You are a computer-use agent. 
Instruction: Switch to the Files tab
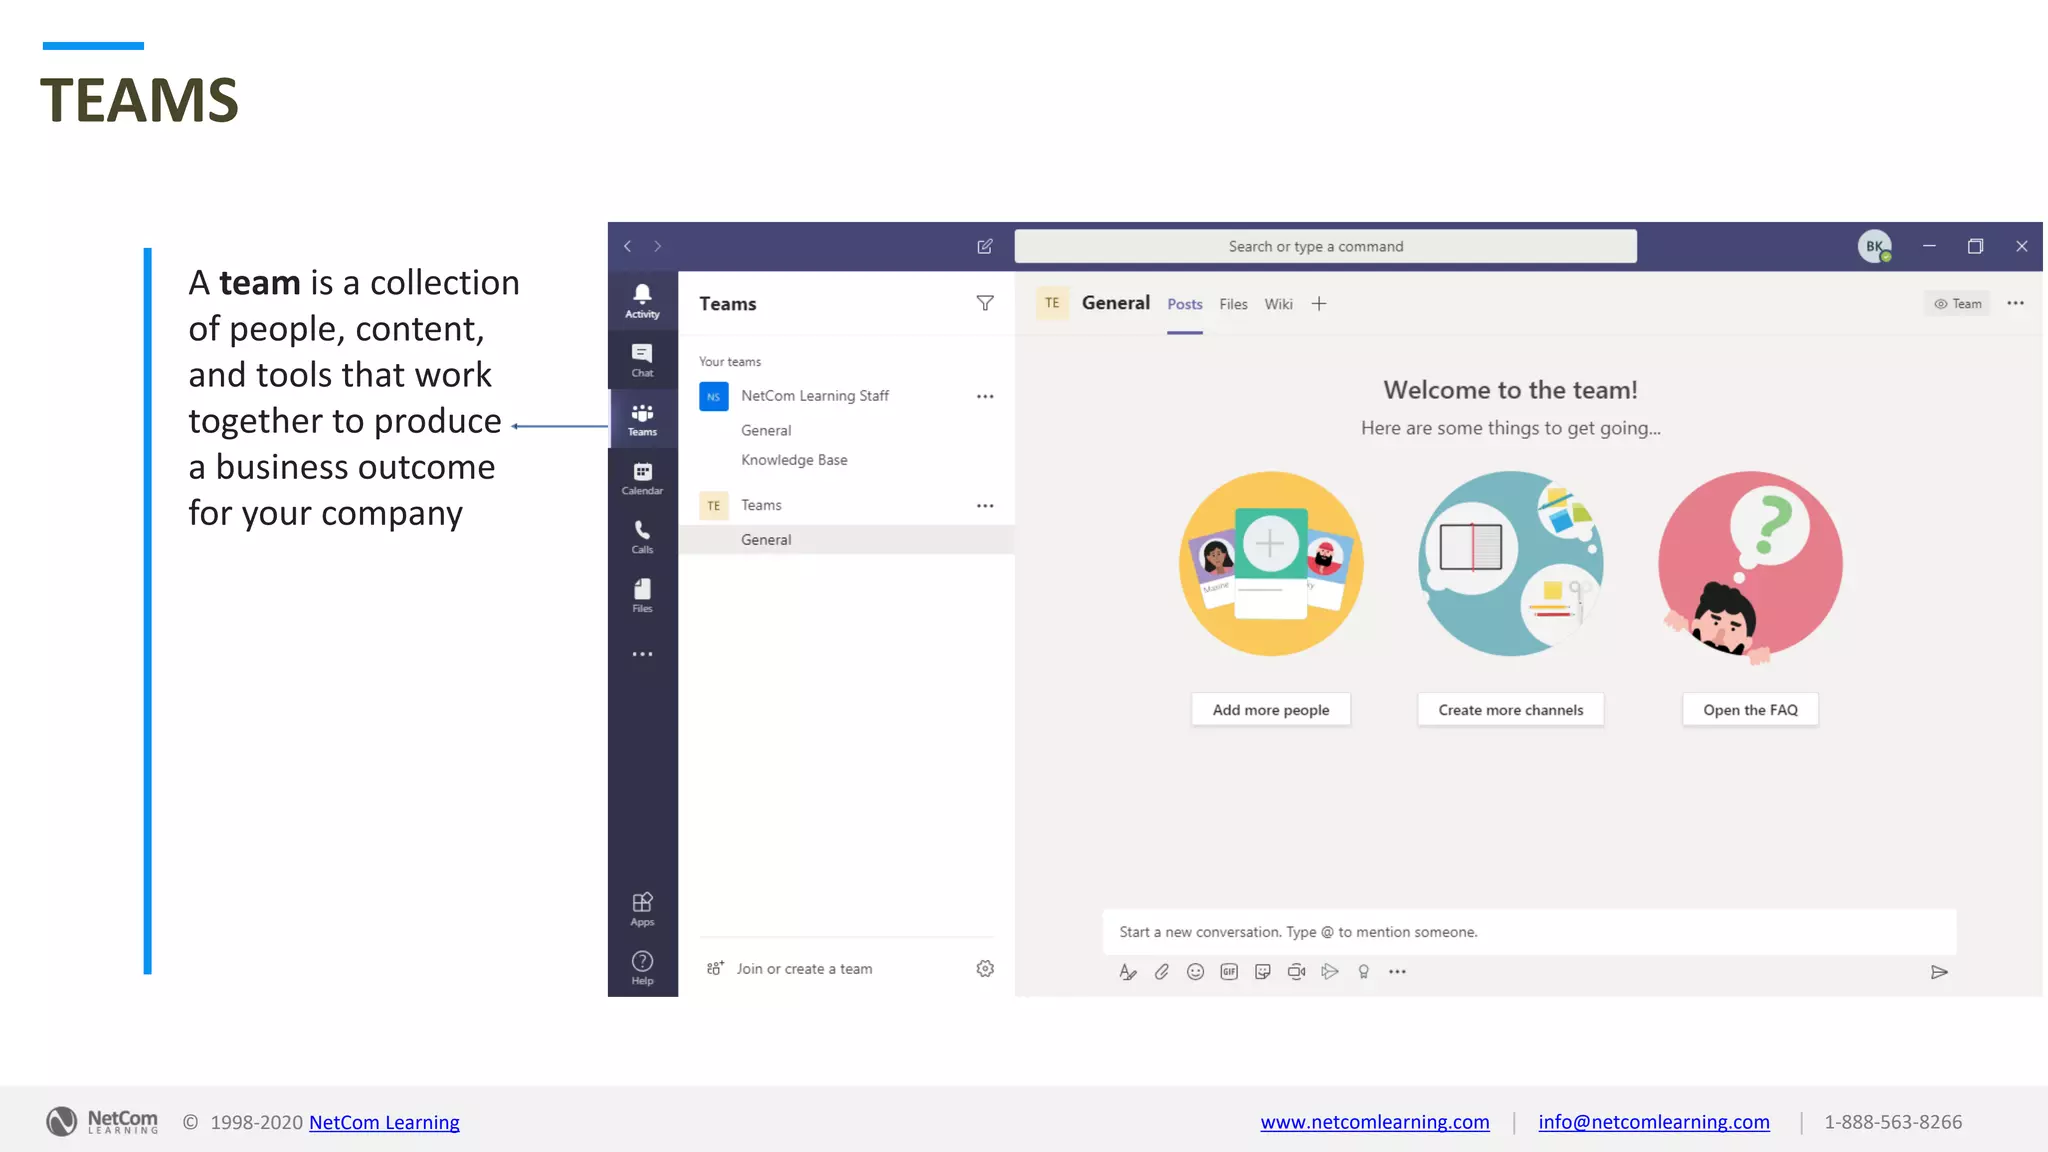[x=1233, y=304]
